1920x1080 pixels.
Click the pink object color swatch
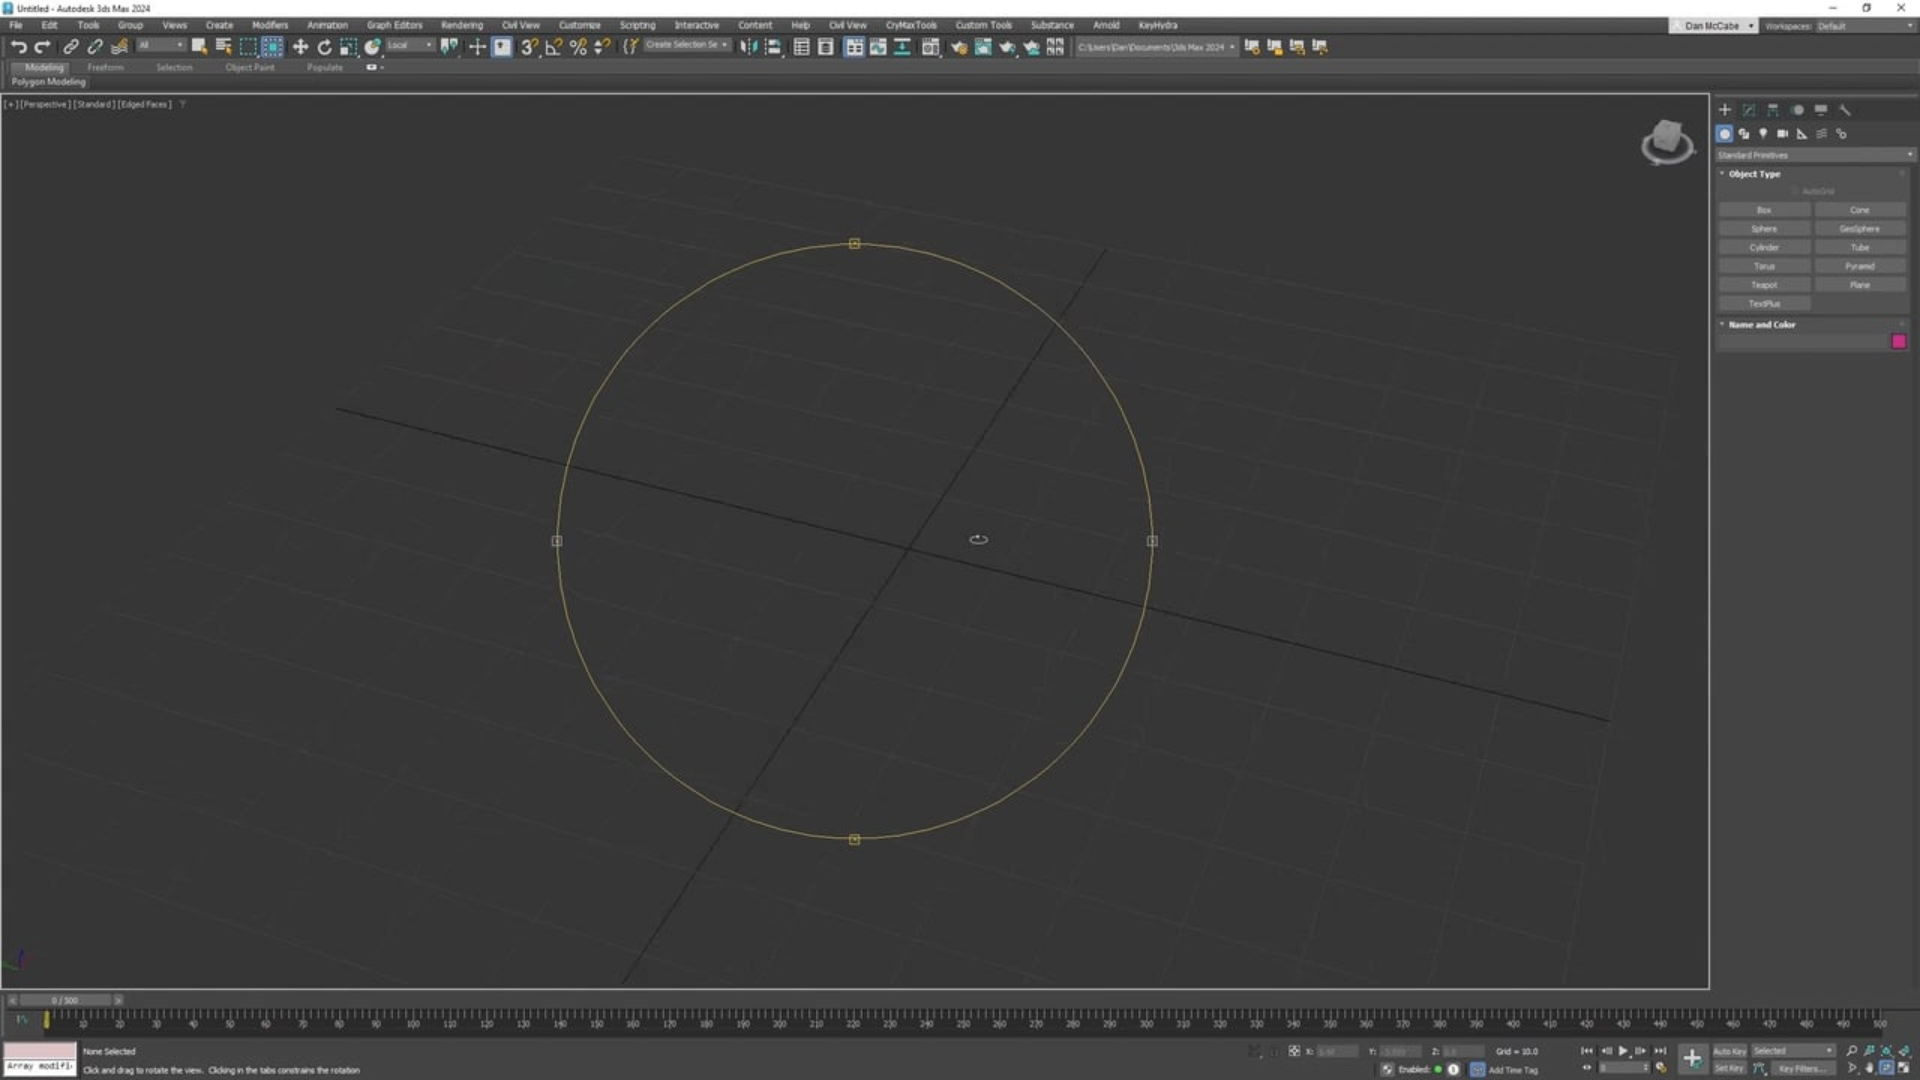point(1898,342)
